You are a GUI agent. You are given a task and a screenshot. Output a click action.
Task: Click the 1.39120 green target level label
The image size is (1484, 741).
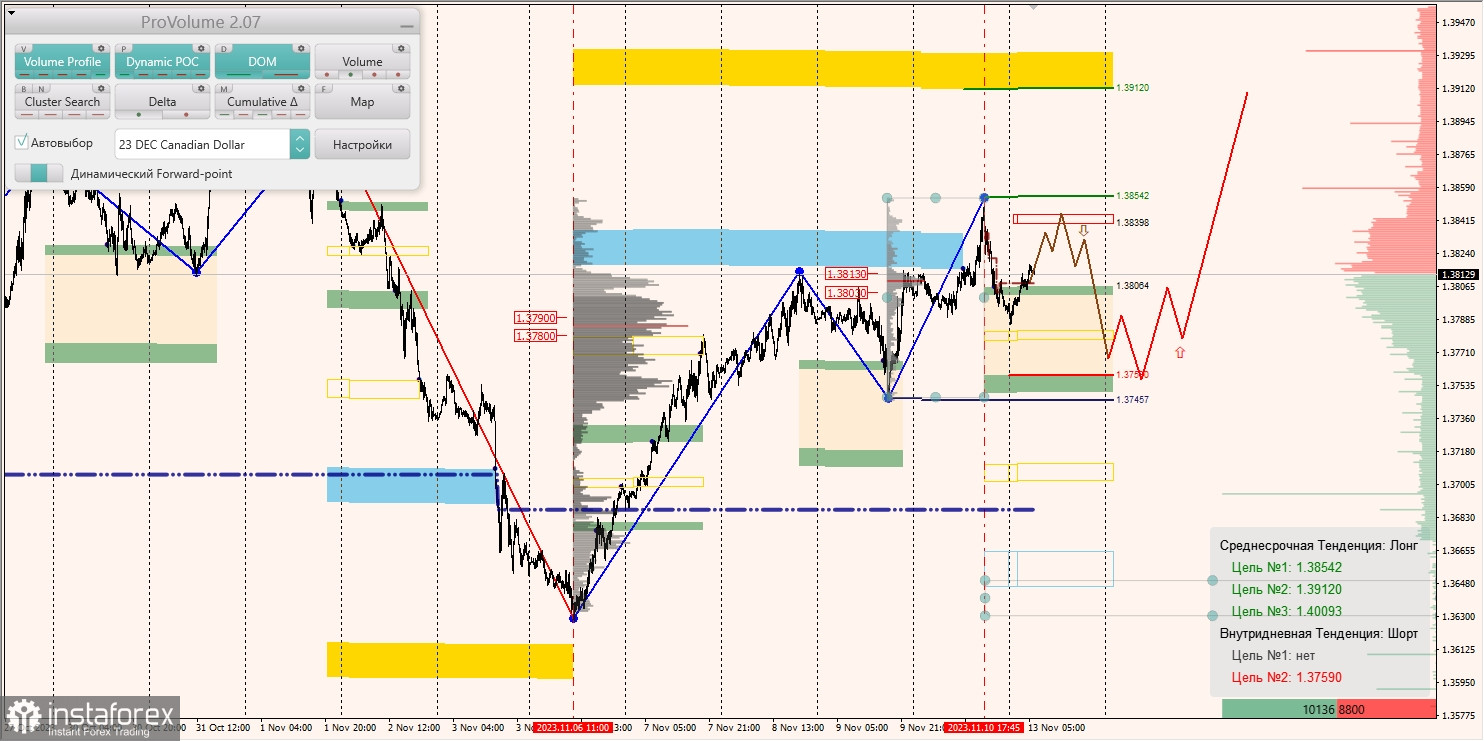click(x=1133, y=88)
